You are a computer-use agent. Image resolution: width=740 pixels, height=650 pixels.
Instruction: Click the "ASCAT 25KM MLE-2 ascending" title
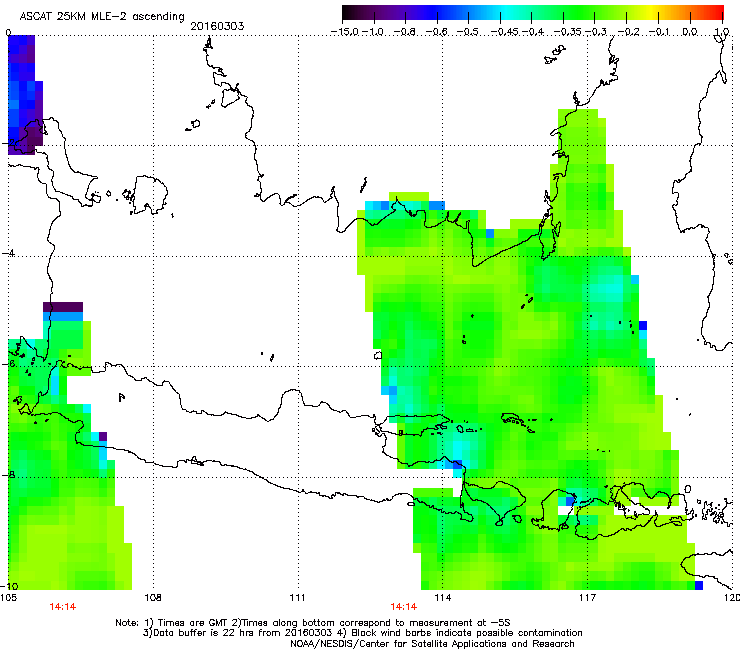[x=102, y=16]
